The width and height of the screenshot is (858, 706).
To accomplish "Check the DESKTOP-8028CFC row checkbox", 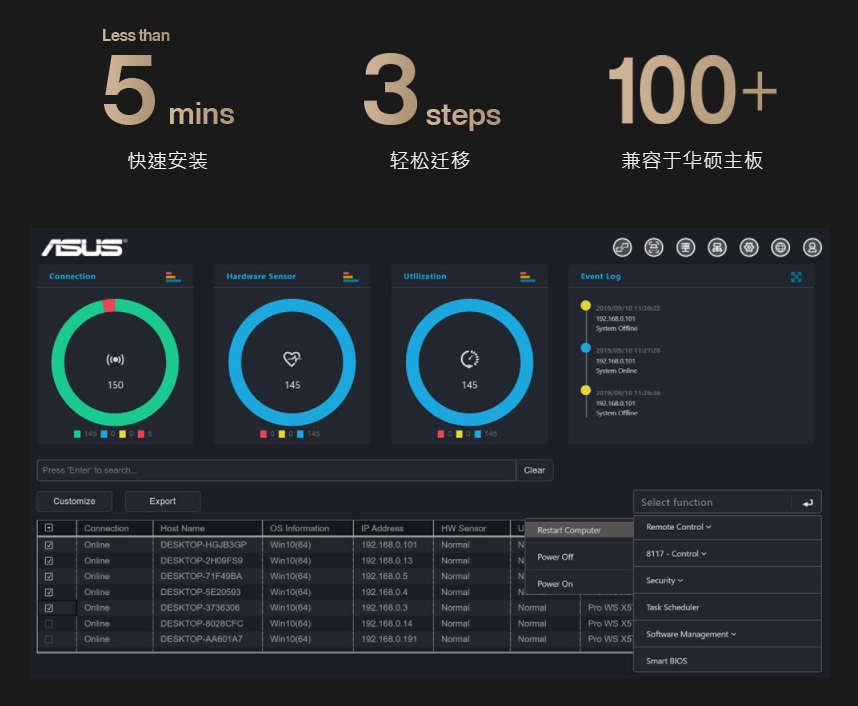I will pyautogui.click(x=49, y=623).
